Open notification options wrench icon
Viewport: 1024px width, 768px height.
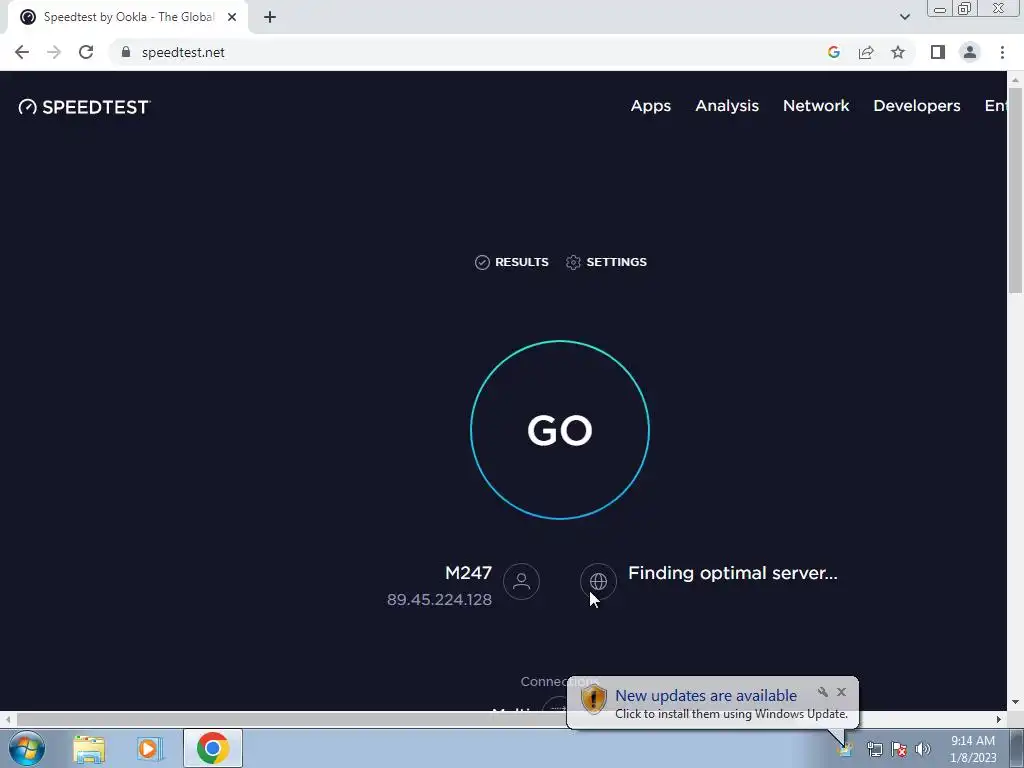[823, 692]
